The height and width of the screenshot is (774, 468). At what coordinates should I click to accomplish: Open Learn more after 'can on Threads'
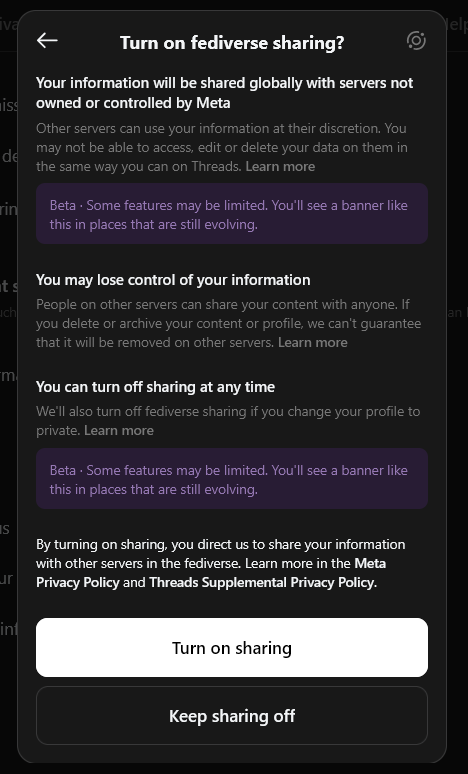point(280,166)
